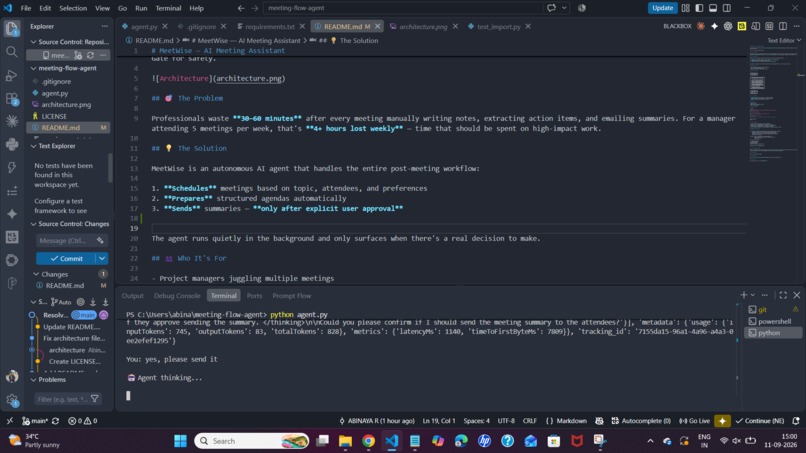Synchronize changes in the status bar
806x453 pixels.
pos(56,421)
